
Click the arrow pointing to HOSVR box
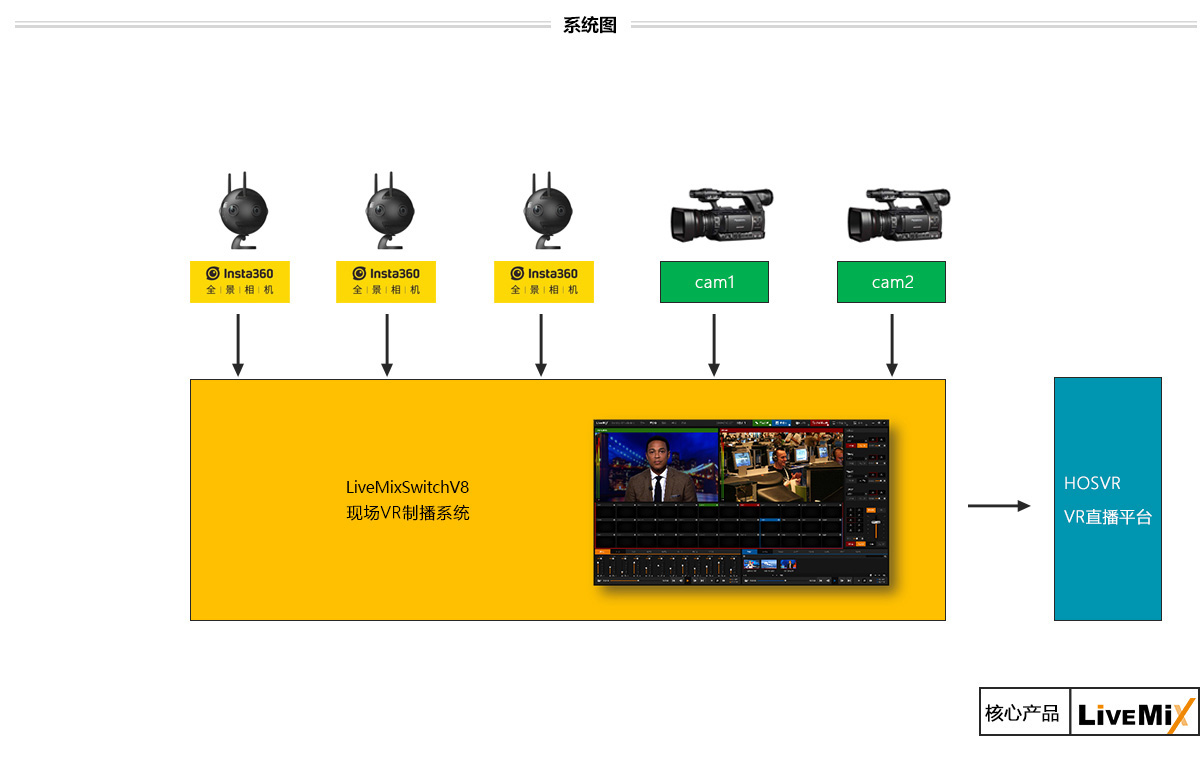click(998, 506)
